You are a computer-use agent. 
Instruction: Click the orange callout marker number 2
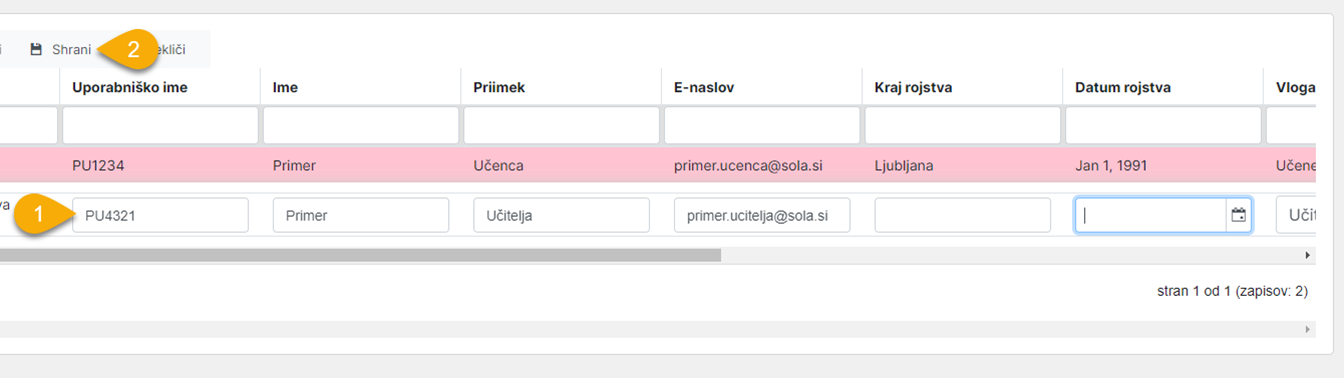coord(131,49)
